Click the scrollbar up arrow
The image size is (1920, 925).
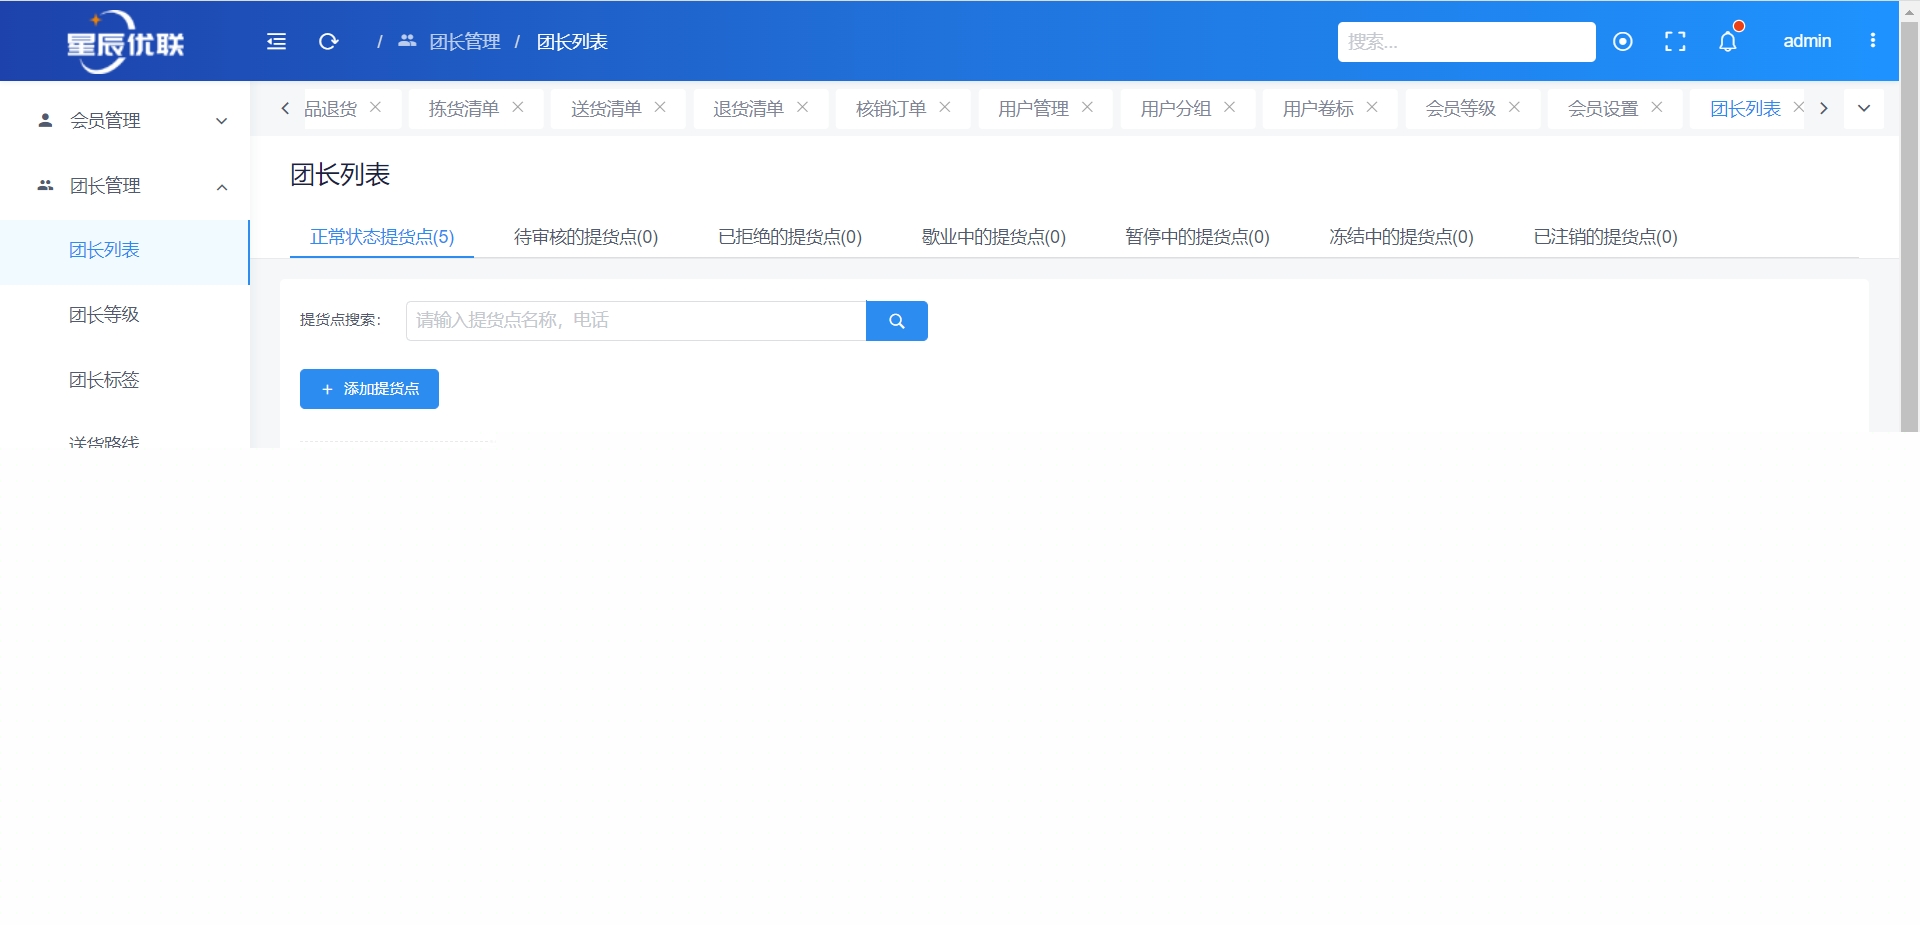pyautogui.click(x=1909, y=11)
